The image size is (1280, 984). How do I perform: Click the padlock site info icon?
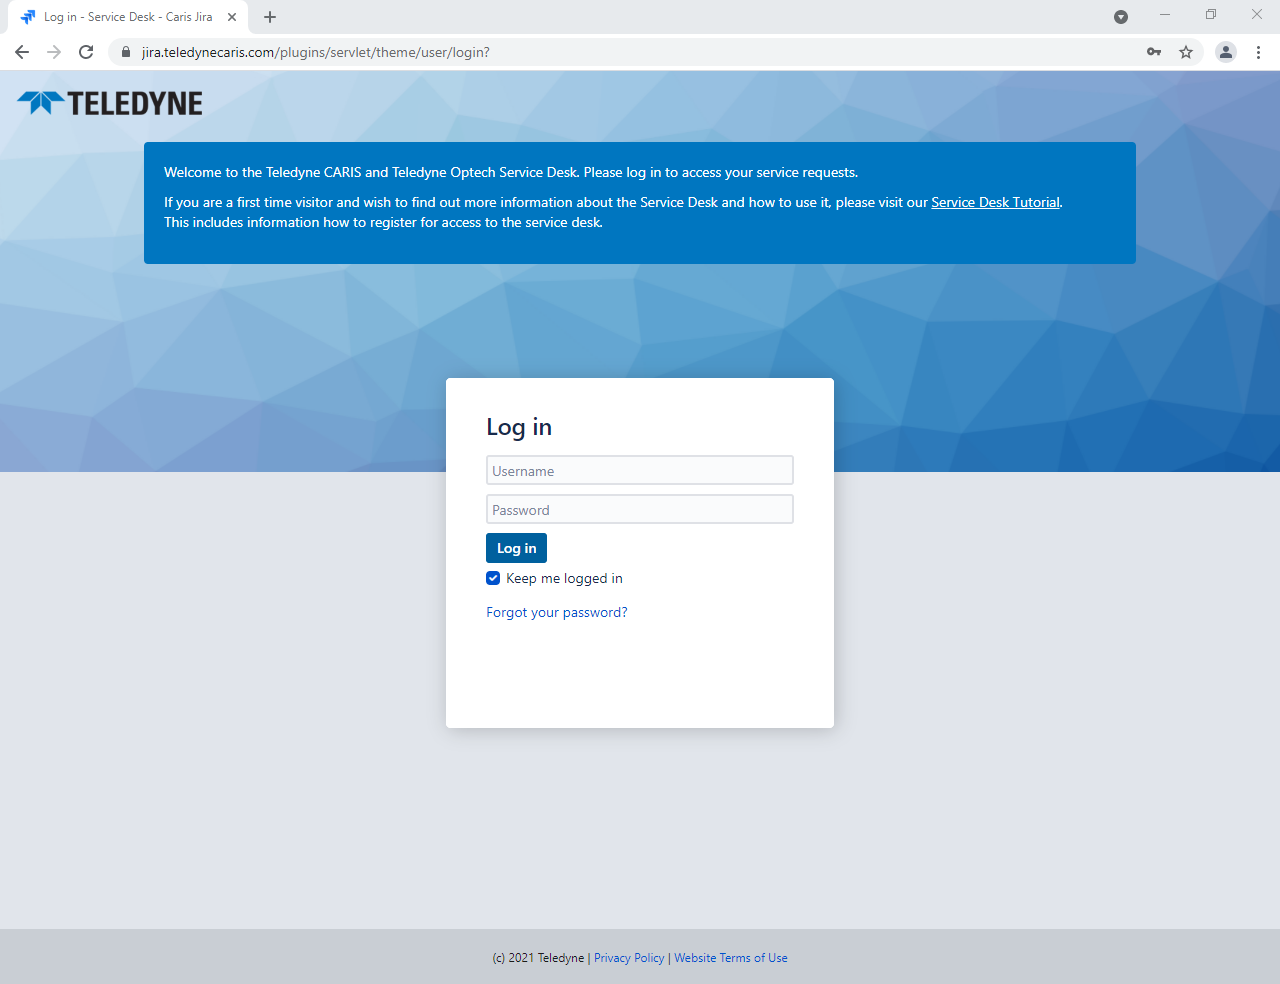pyautogui.click(x=126, y=52)
